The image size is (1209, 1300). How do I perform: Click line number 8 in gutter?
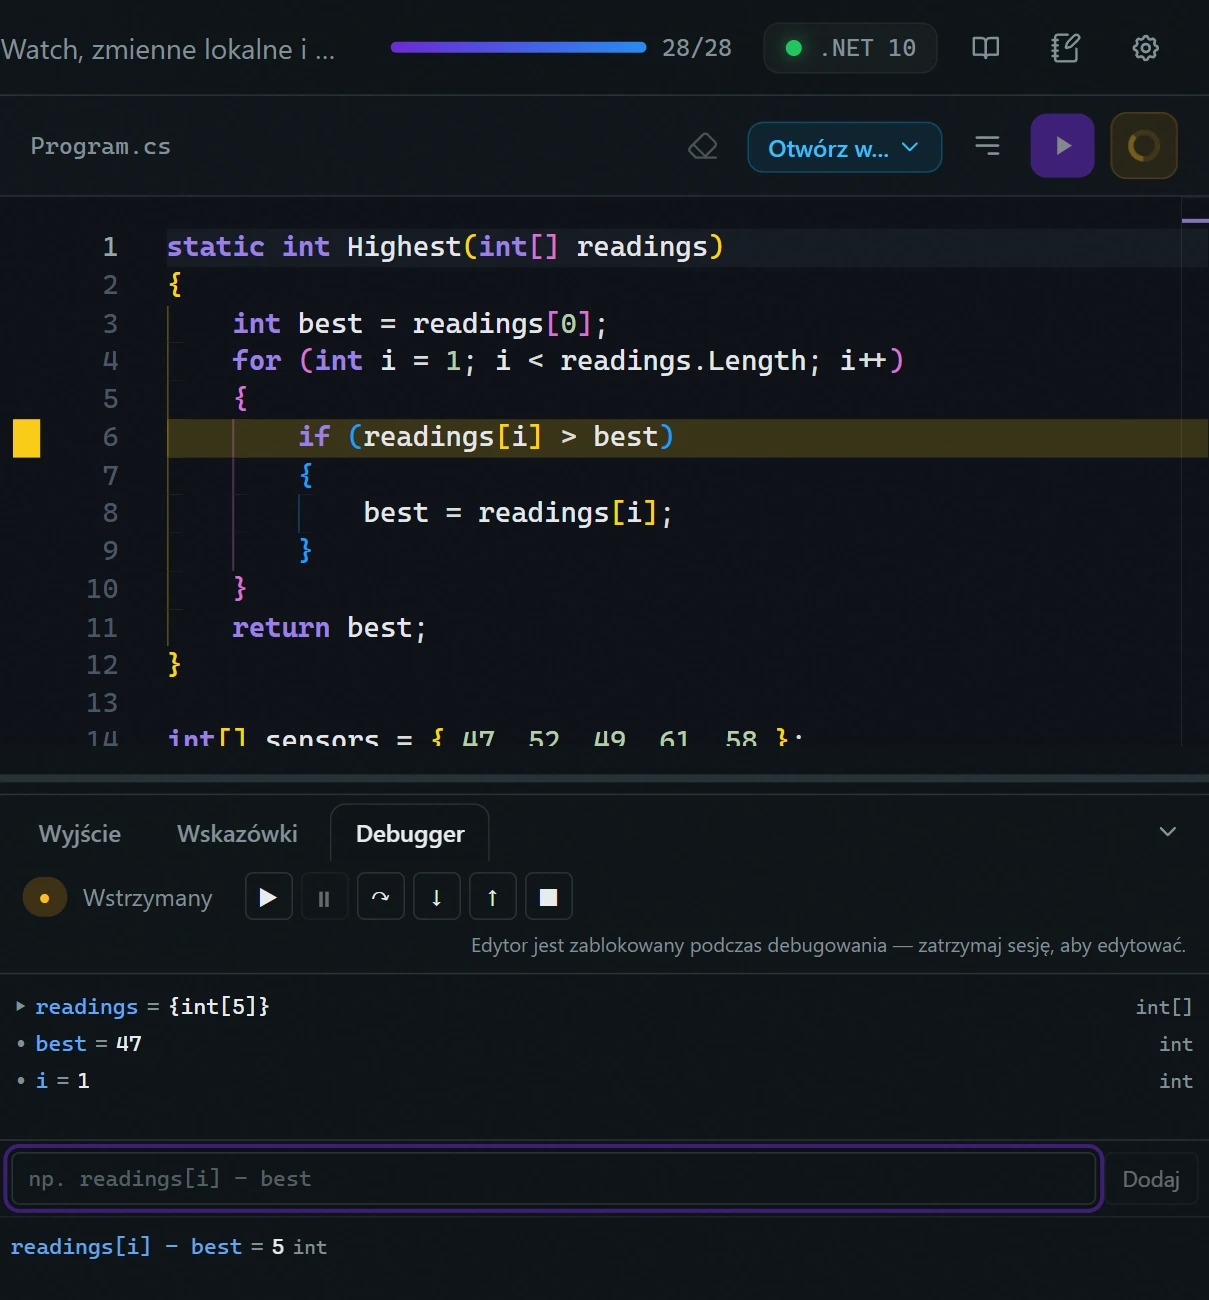(110, 513)
